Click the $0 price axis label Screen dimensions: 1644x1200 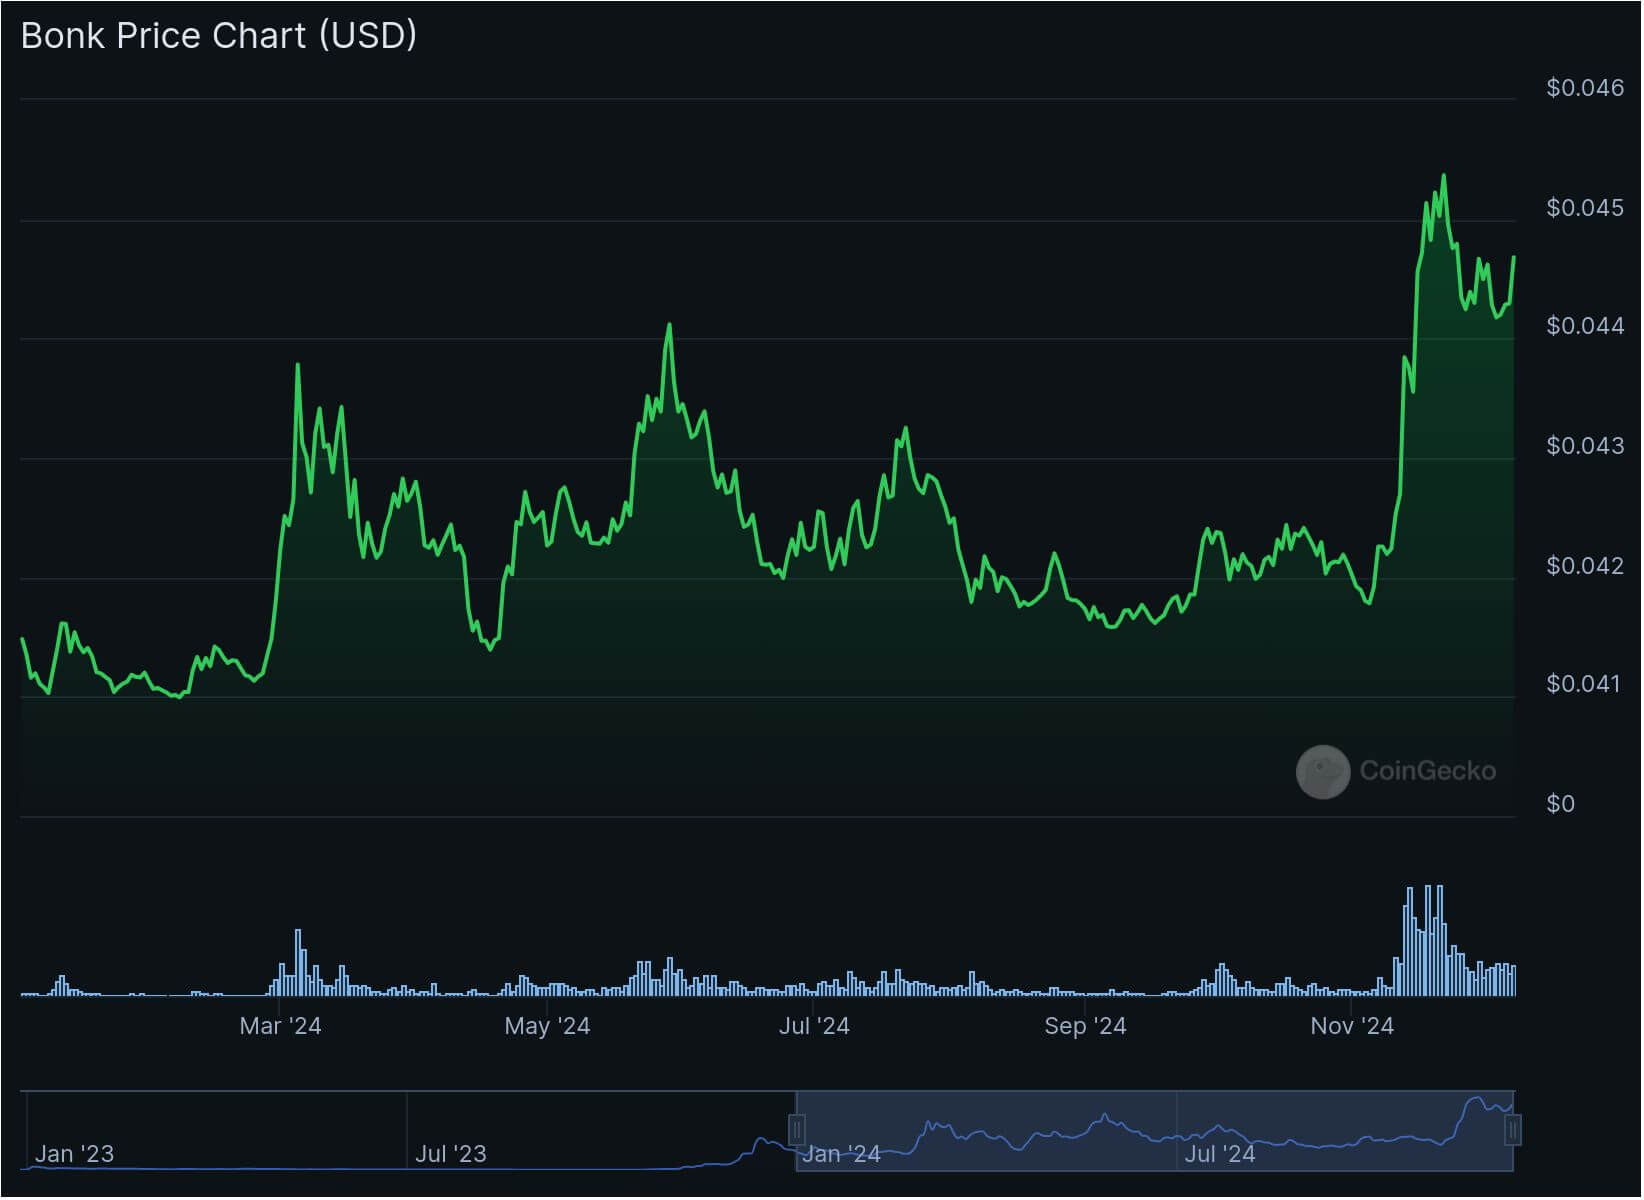(1560, 804)
